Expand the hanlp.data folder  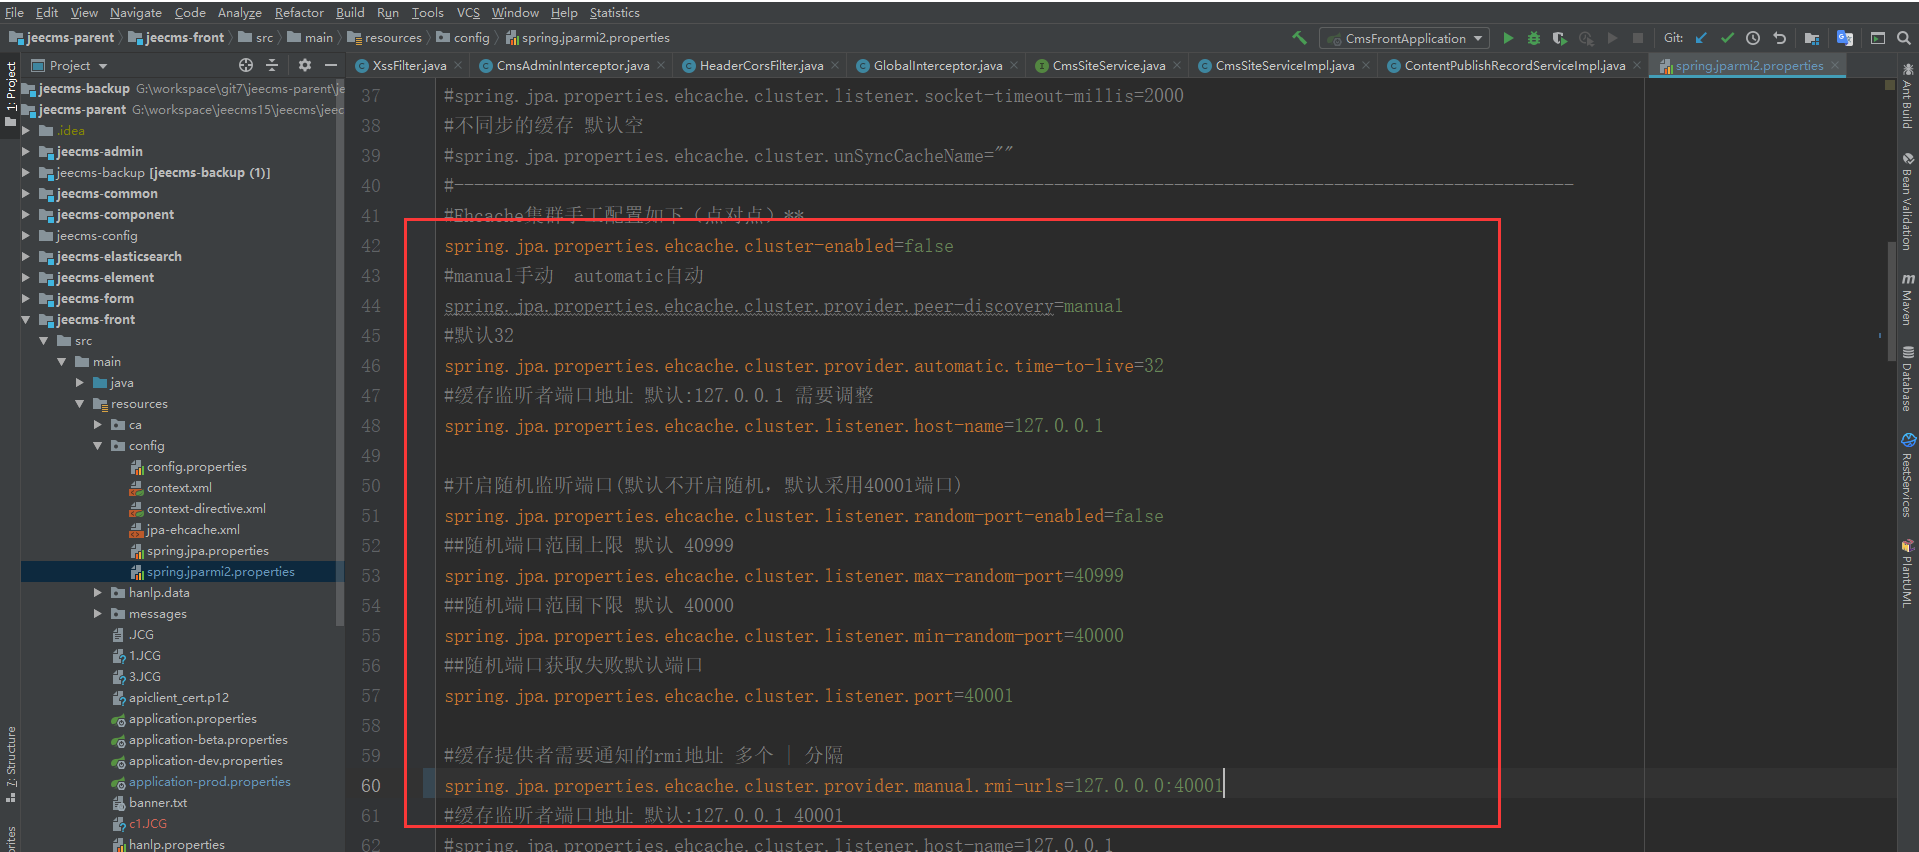98,593
